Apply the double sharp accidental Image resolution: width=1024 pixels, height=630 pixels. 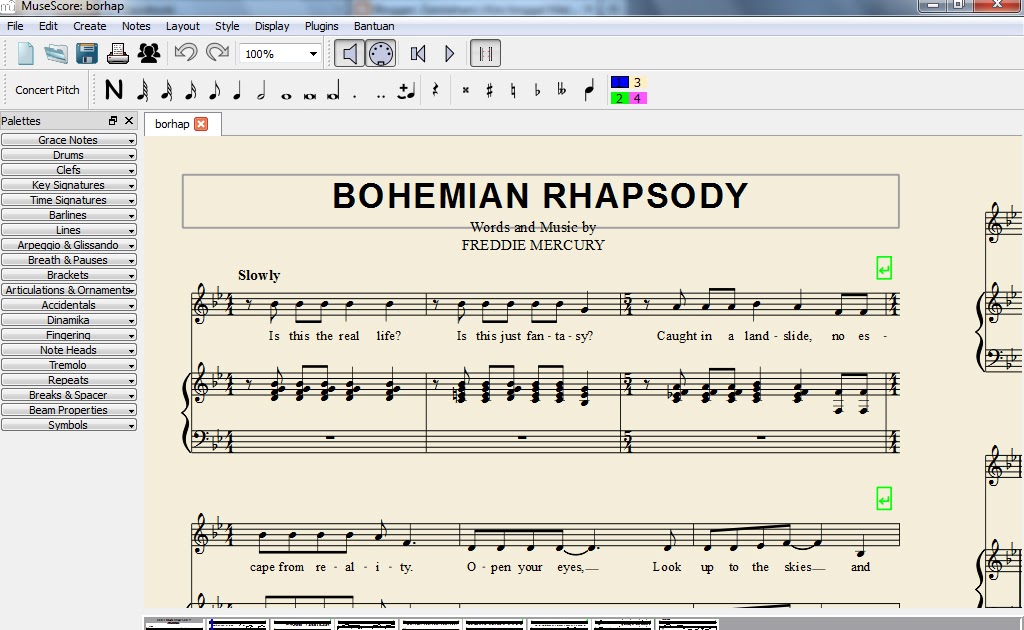point(466,90)
